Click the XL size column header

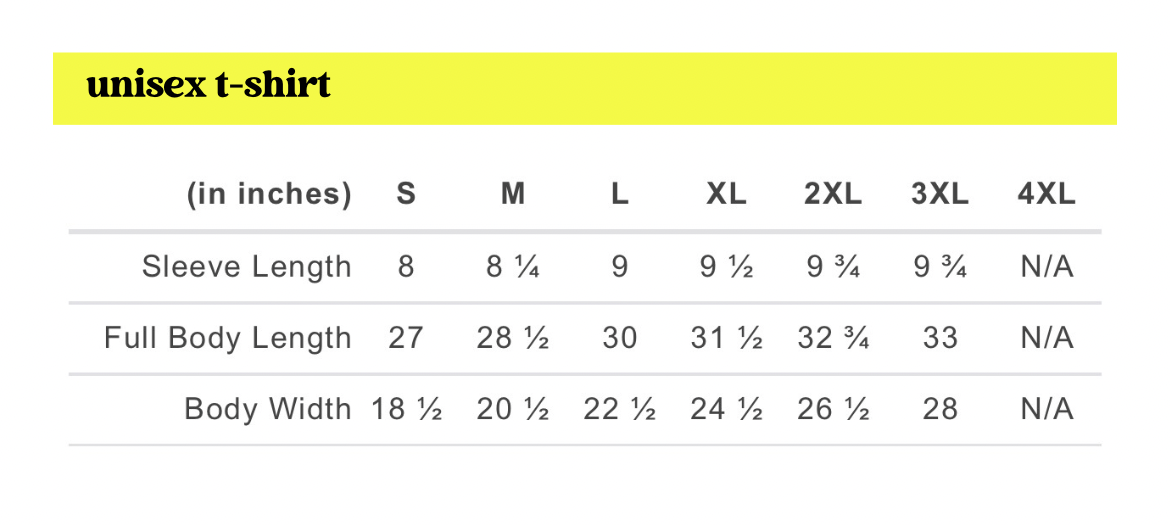point(727,194)
